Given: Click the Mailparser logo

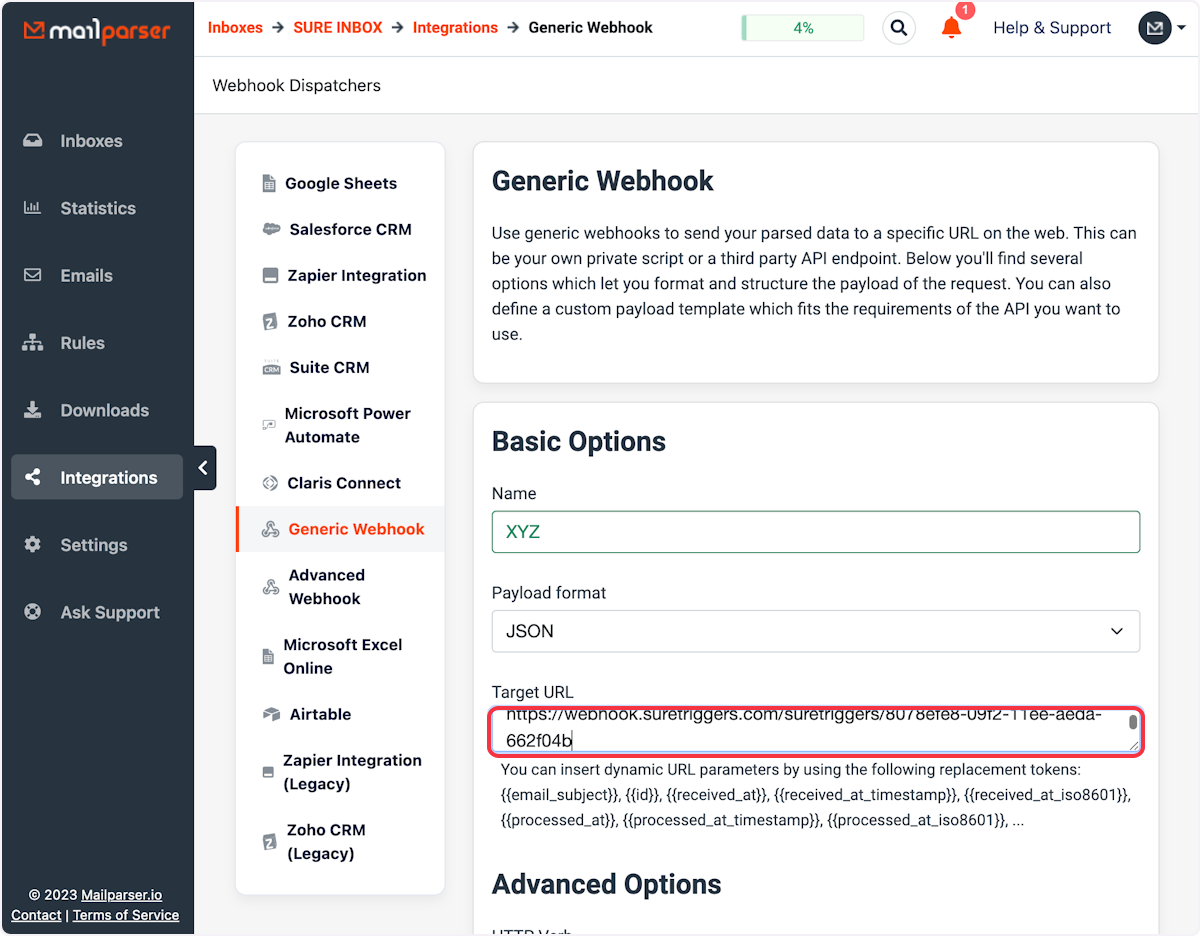Looking at the screenshot, I should [96, 31].
